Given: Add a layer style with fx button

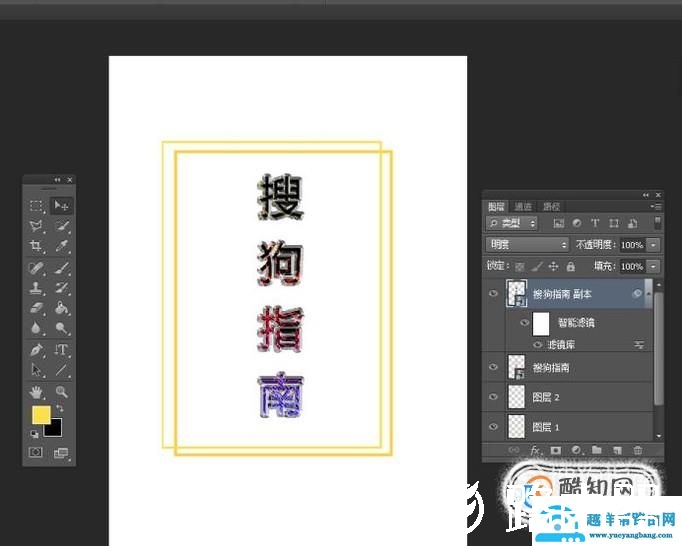Looking at the screenshot, I should (x=535, y=450).
